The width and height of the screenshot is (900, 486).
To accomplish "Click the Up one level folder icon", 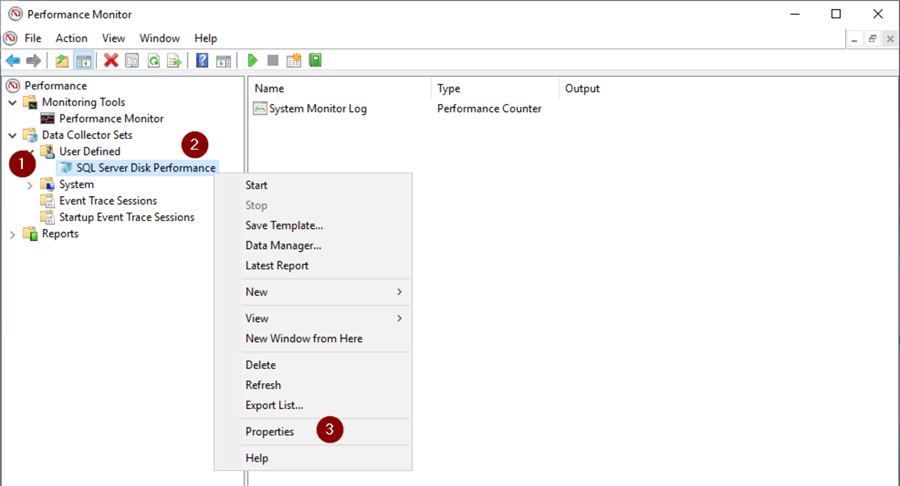I will click(x=62, y=60).
